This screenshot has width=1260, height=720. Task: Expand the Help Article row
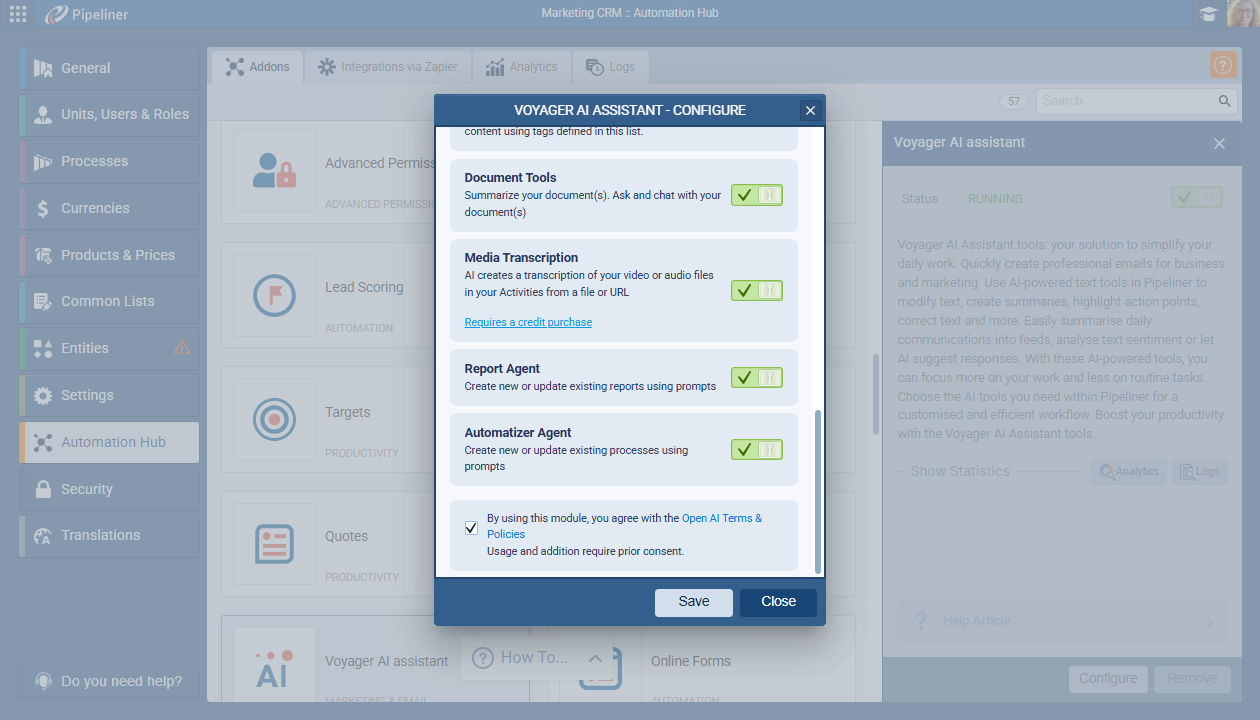point(1060,621)
